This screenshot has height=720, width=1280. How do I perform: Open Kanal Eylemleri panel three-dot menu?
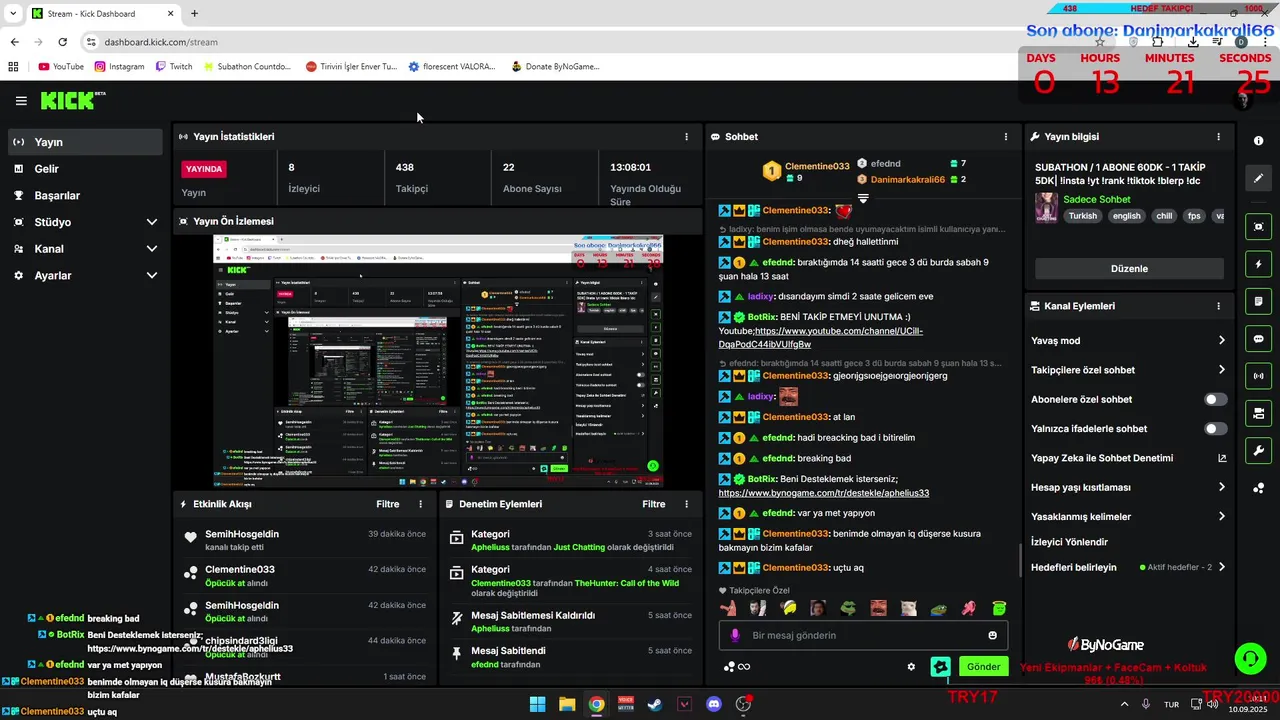click(x=1218, y=306)
